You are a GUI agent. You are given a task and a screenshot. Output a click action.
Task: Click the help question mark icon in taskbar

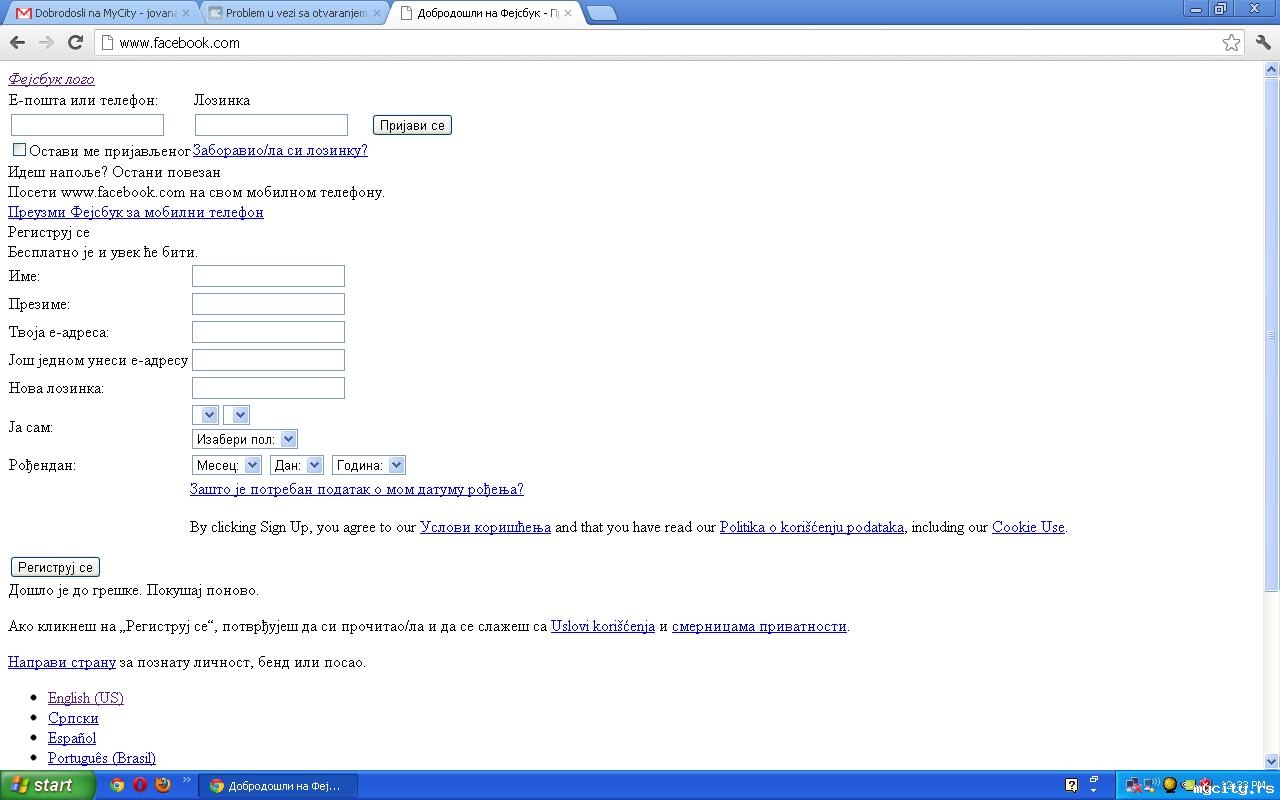coord(1072,785)
